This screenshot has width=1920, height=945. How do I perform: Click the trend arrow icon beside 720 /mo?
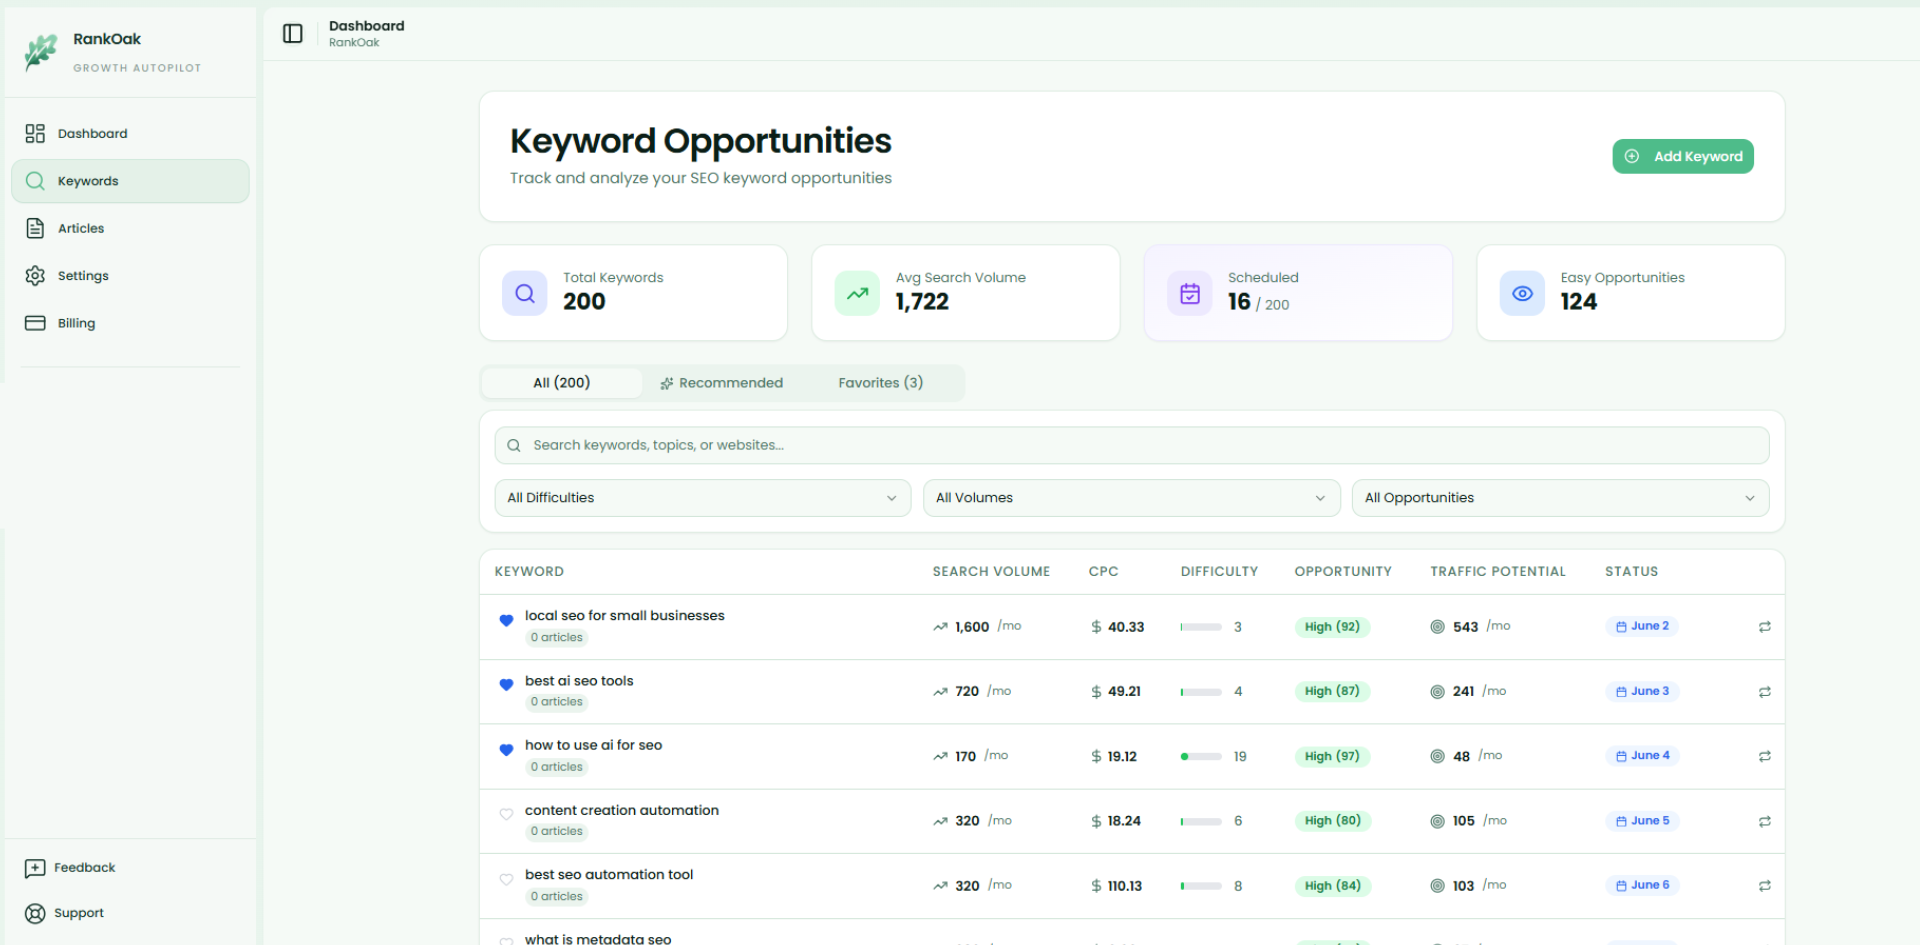(940, 692)
